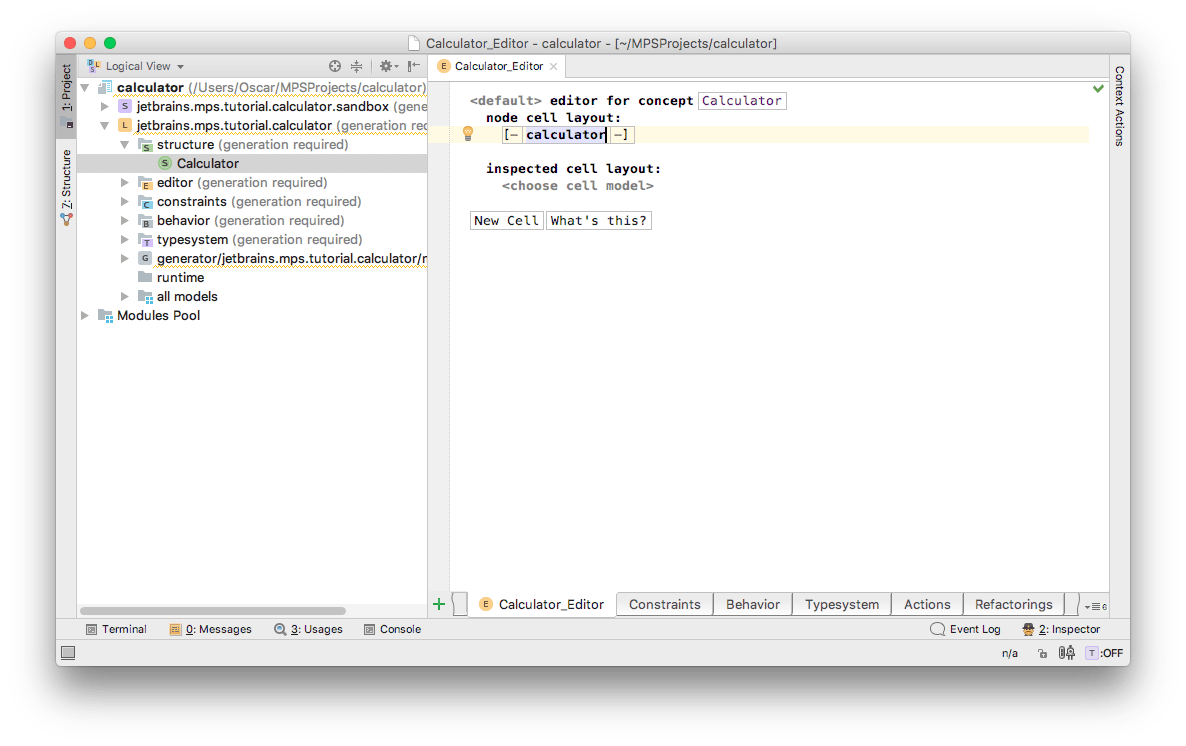Toggle the T:OFF type-checking indicator
The width and height of the screenshot is (1186, 746).
tap(1104, 653)
